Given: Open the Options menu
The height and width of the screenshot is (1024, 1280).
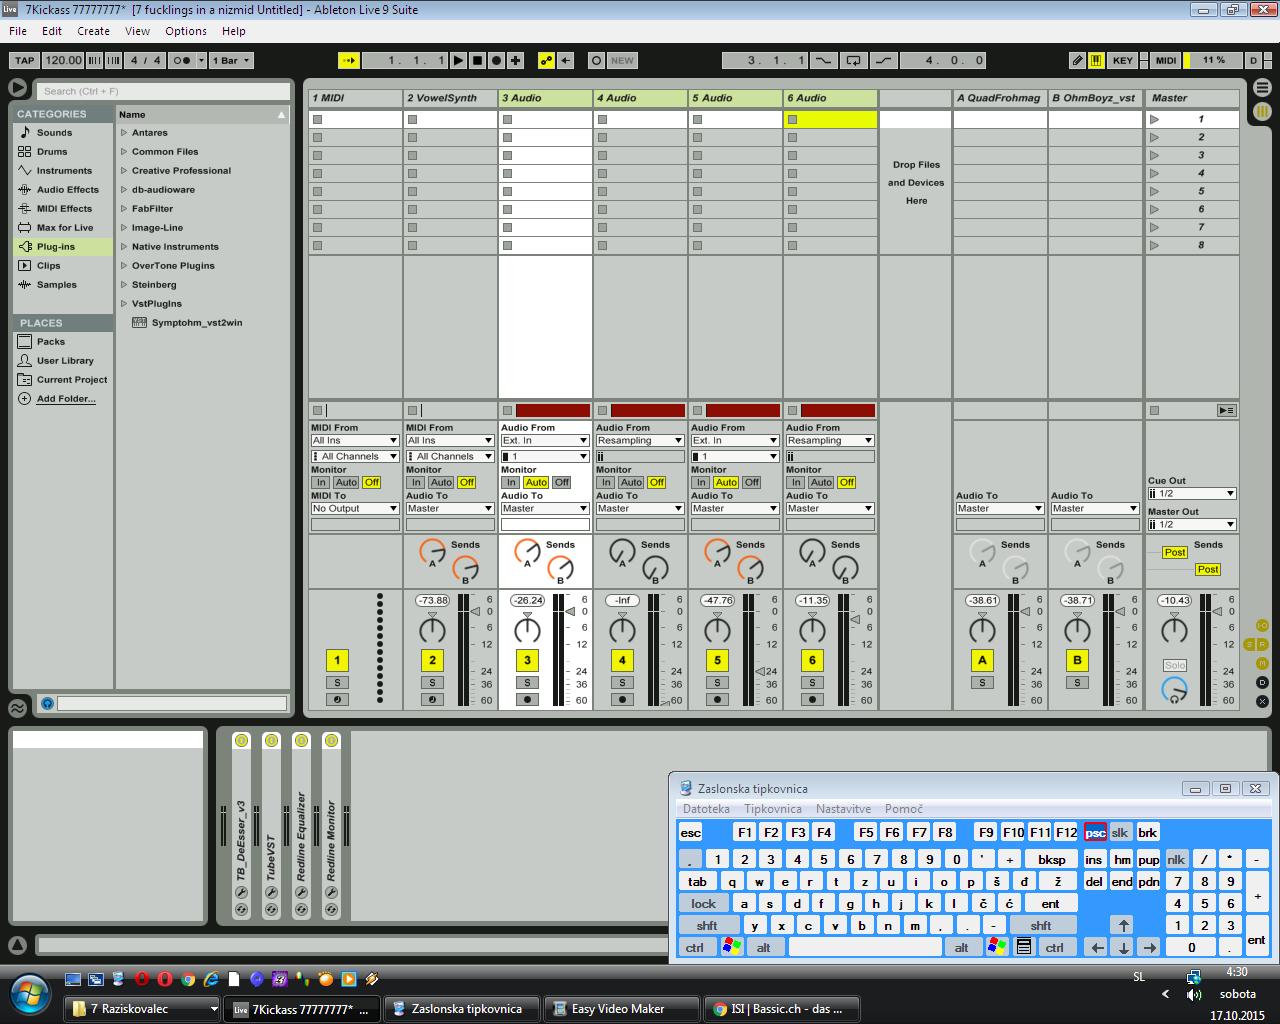Looking at the screenshot, I should pos(186,31).
